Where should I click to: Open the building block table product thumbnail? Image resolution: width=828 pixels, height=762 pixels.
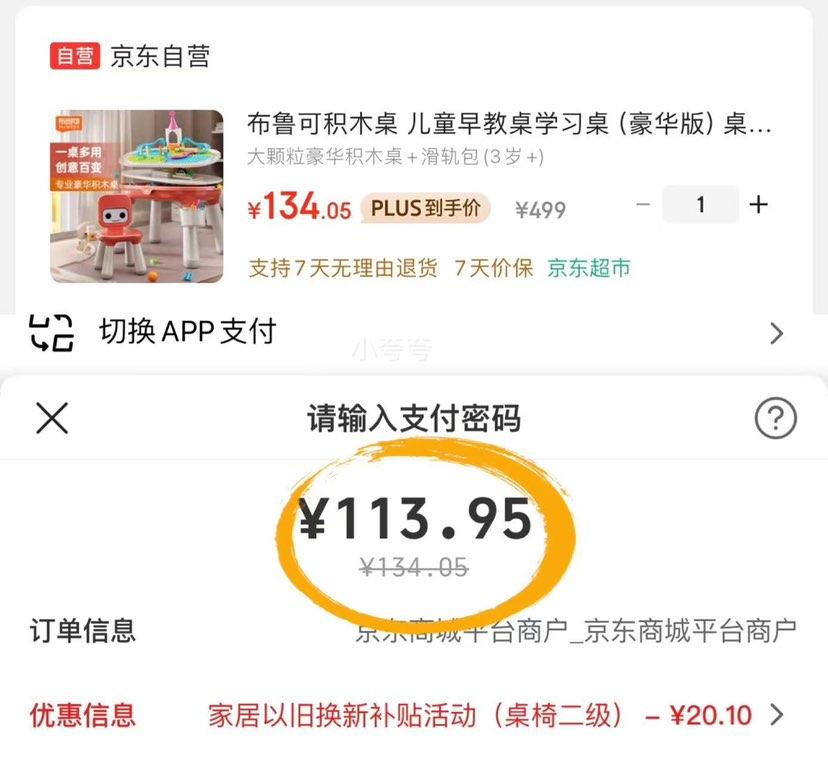point(137,196)
